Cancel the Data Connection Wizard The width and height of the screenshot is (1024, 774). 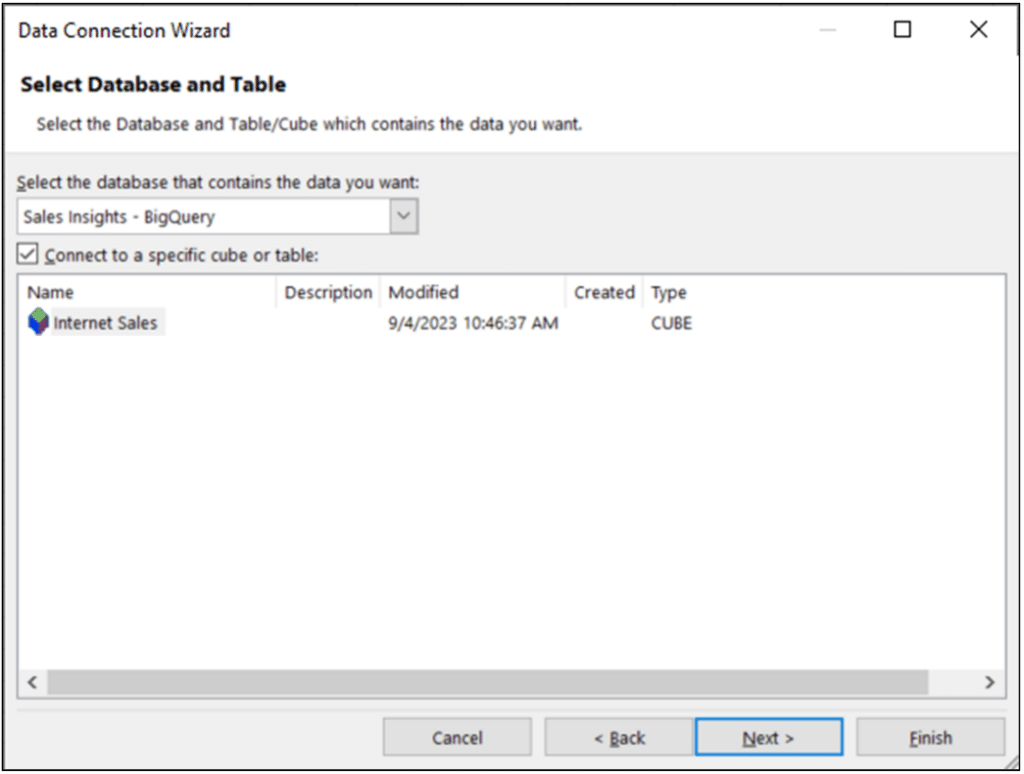(x=457, y=737)
